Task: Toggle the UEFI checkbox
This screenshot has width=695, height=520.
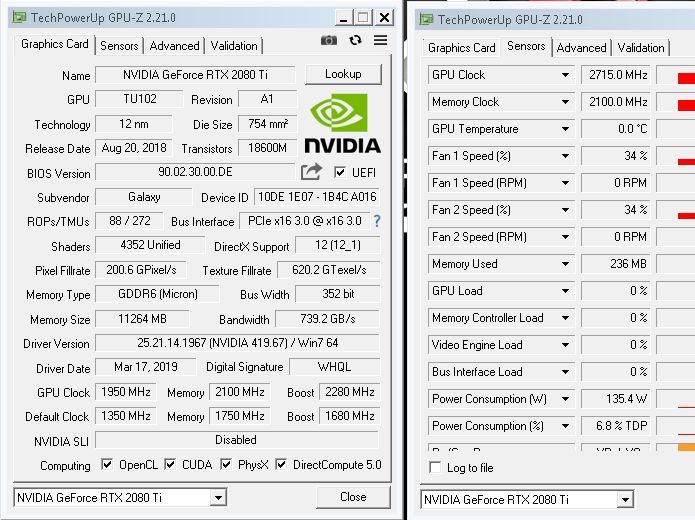Action: (x=340, y=172)
